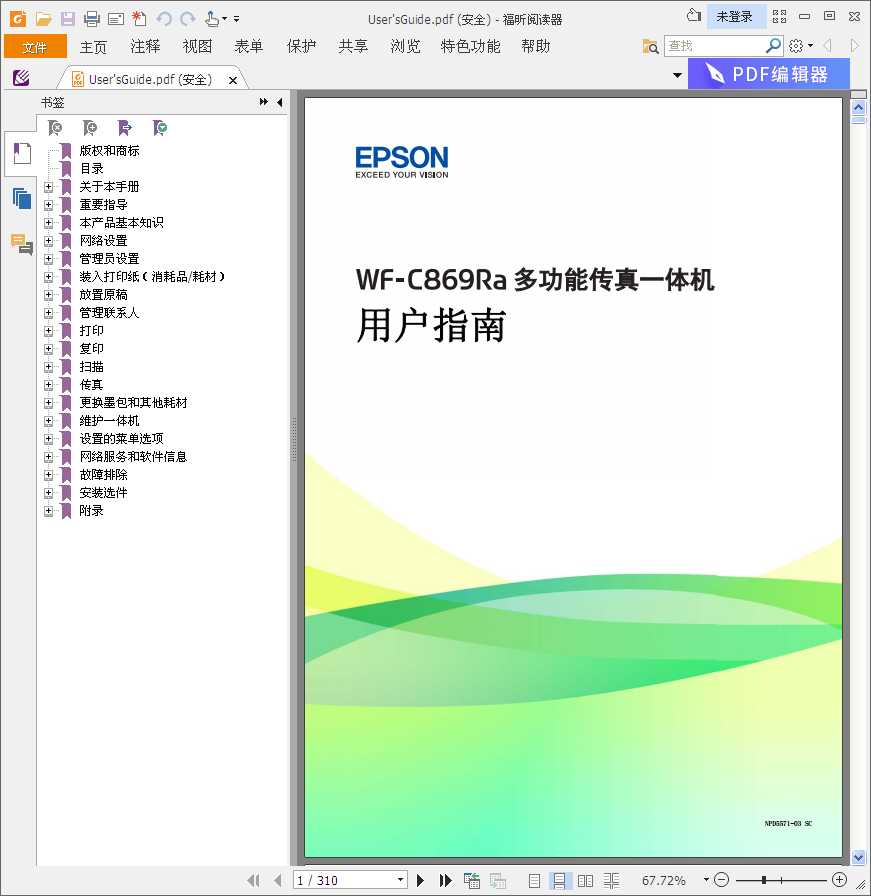Viewport: 871px width, 896px height.
Task: Open the tab list dropdown arrow
Action: pyautogui.click(x=677, y=75)
